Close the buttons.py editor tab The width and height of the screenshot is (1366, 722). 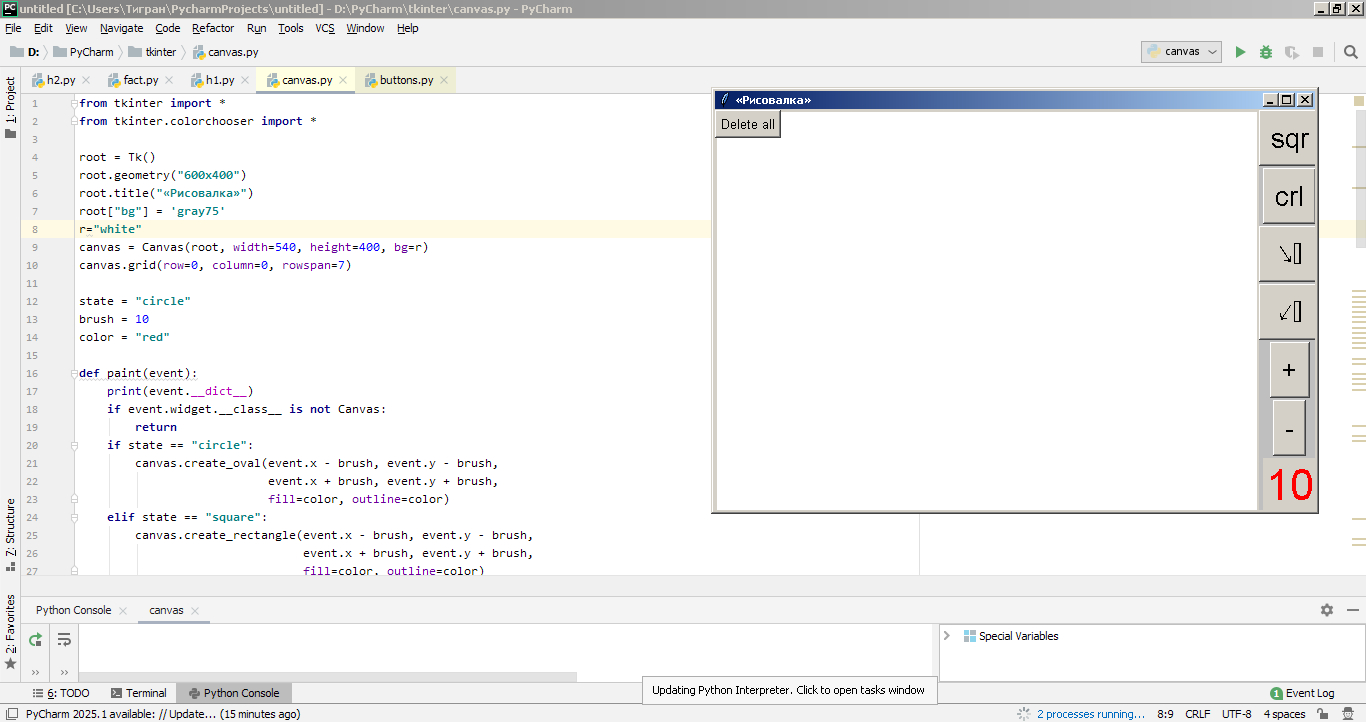click(444, 80)
